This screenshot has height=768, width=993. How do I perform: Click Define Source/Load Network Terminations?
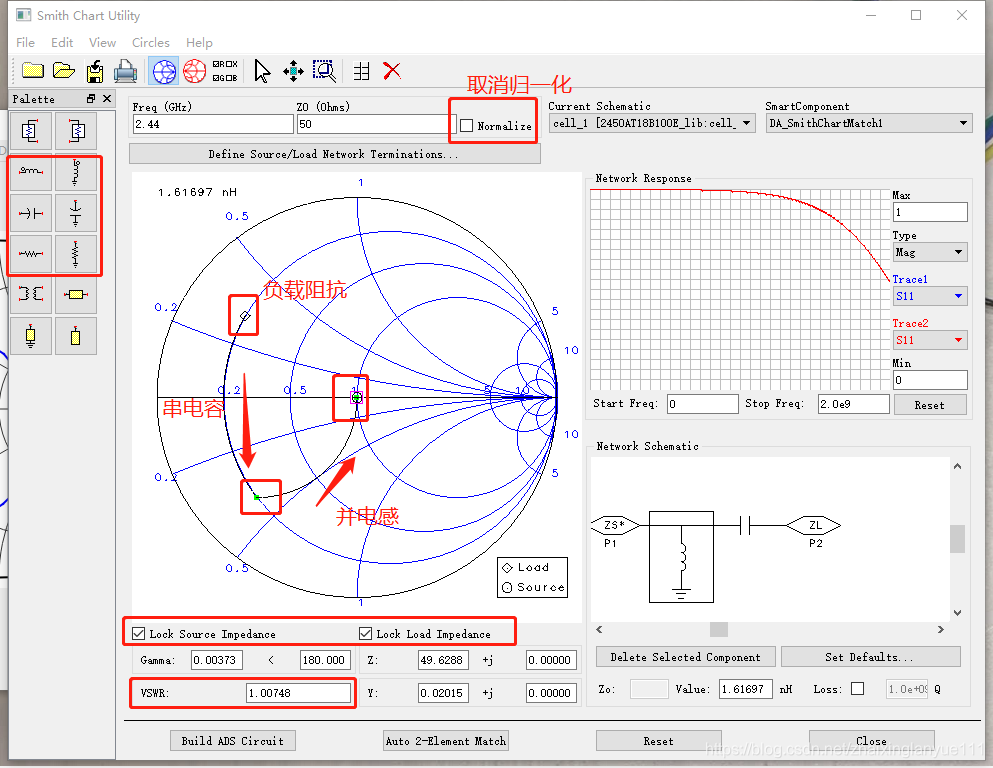pos(334,154)
